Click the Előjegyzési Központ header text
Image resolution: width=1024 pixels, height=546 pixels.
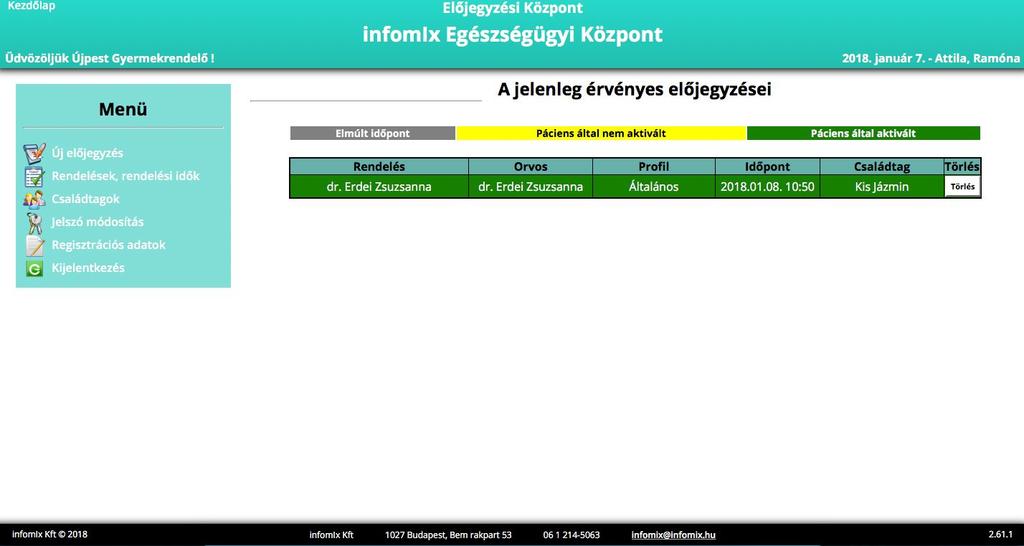(513, 8)
